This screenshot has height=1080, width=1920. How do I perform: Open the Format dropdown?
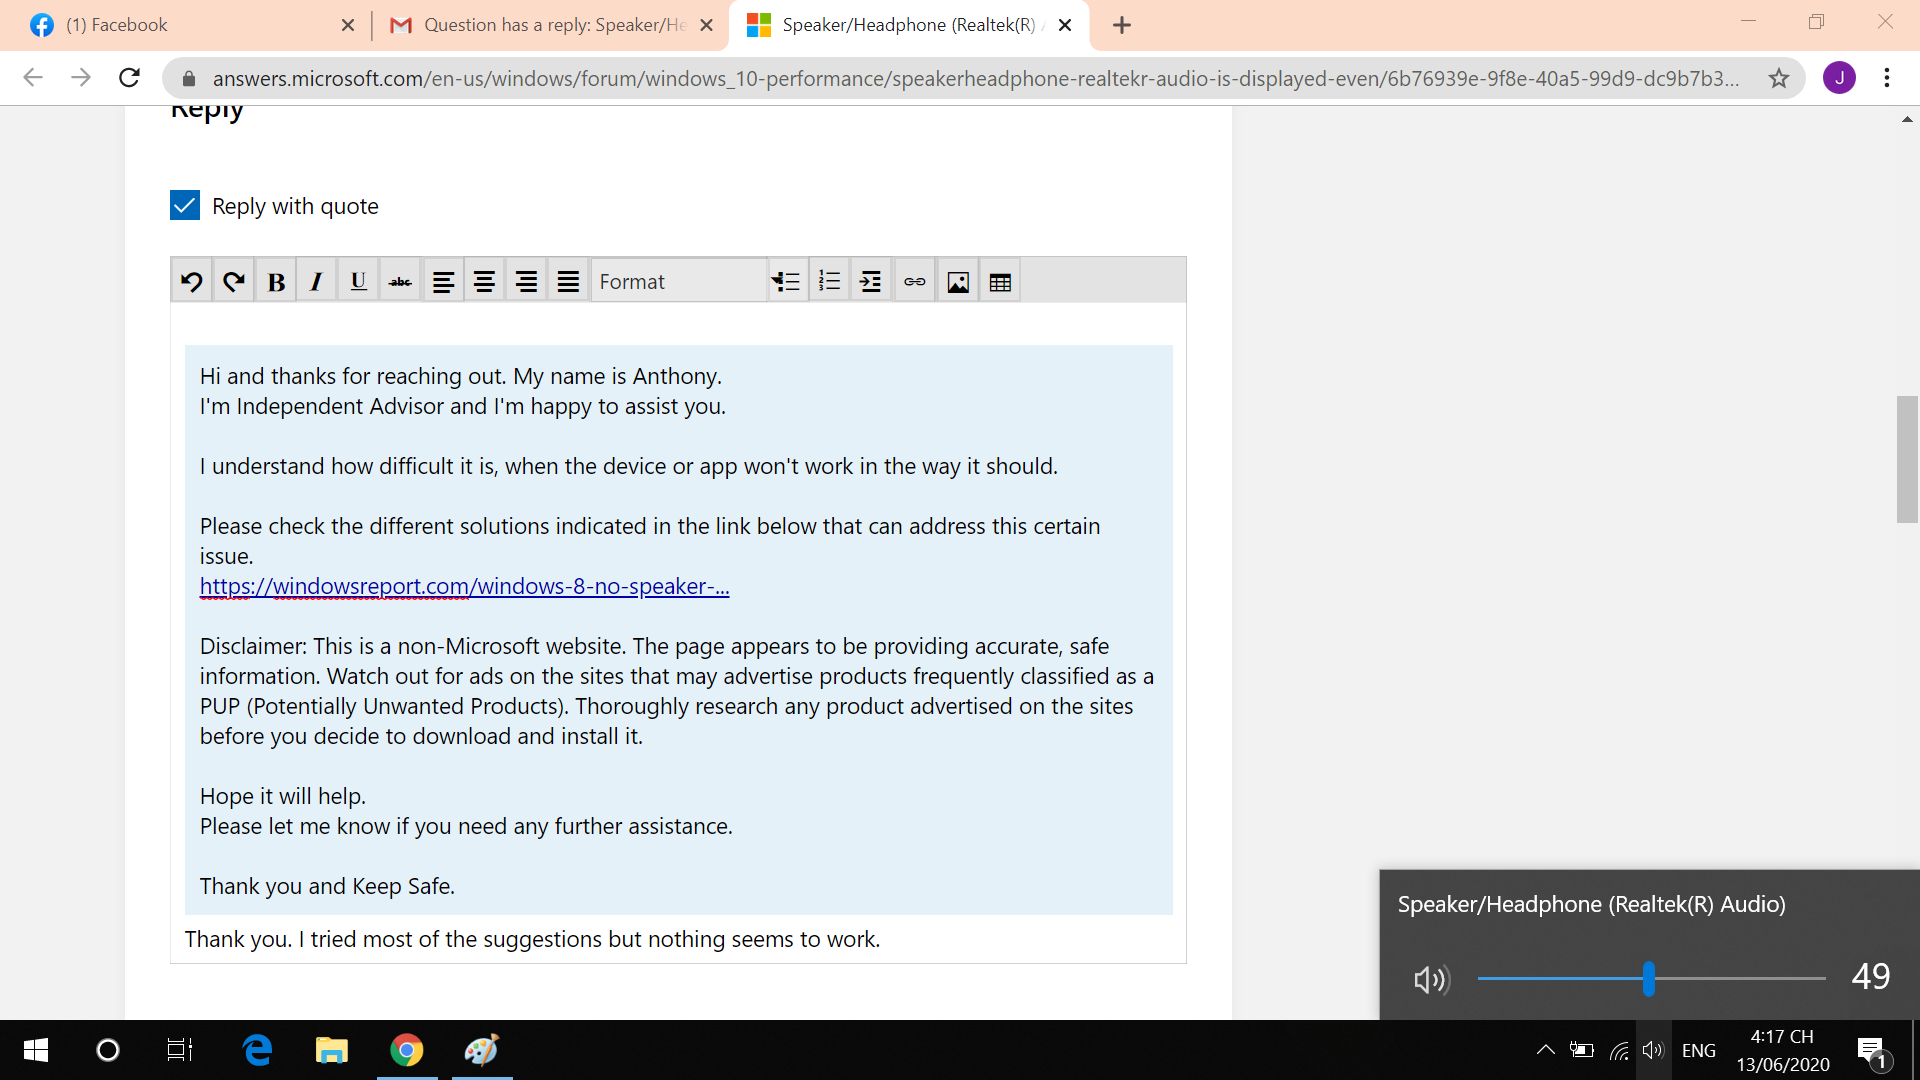679,282
